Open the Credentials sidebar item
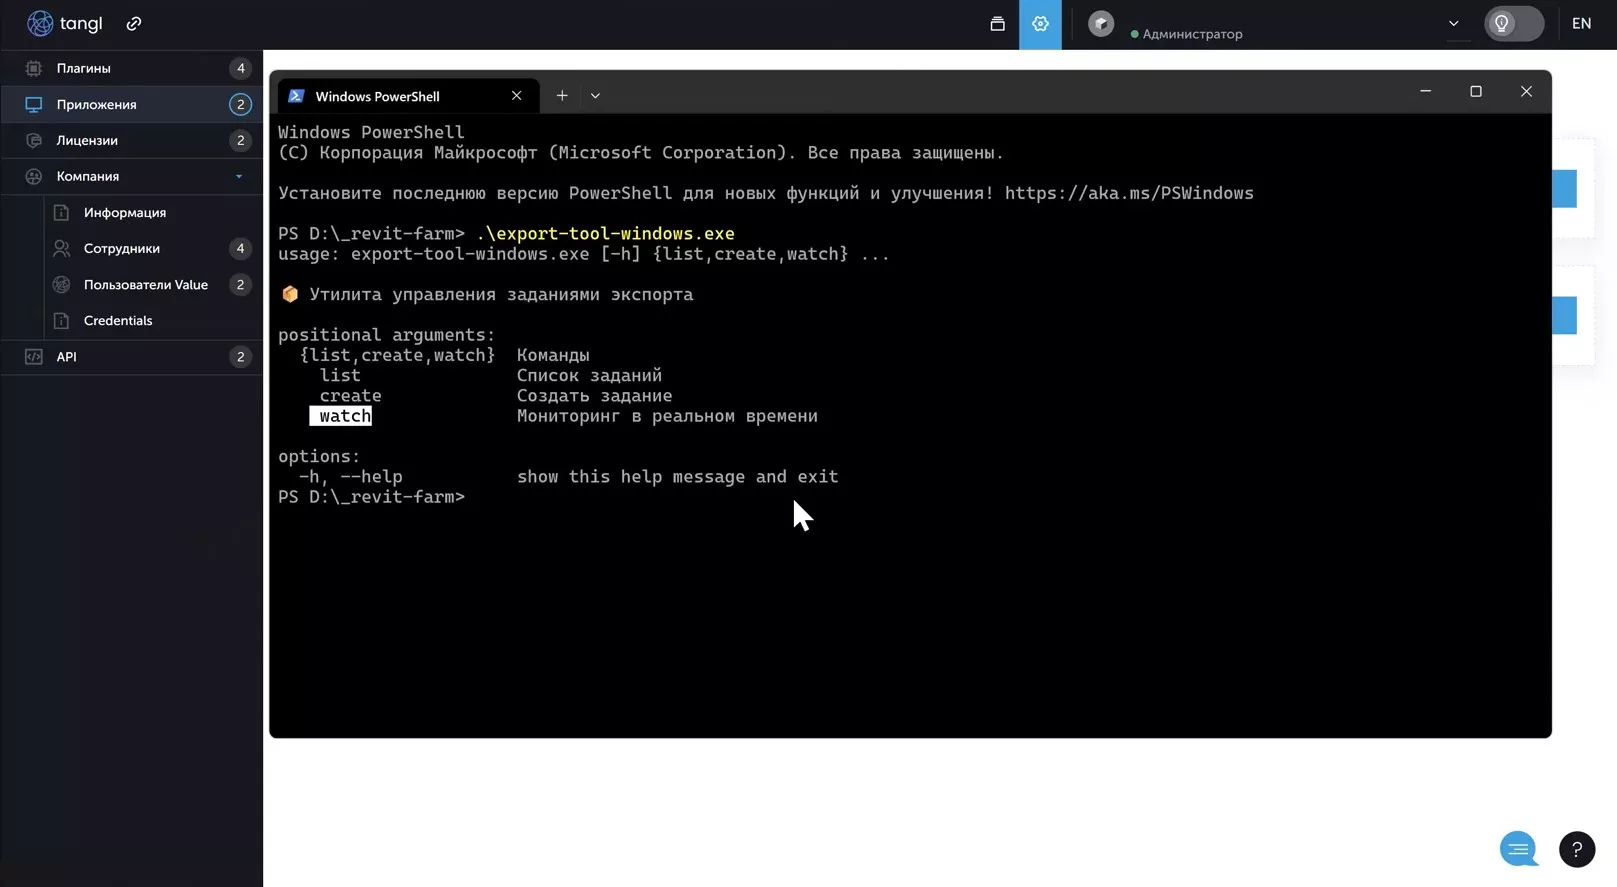Image resolution: width=1617 pixels, height=887 pixels. 118,320
